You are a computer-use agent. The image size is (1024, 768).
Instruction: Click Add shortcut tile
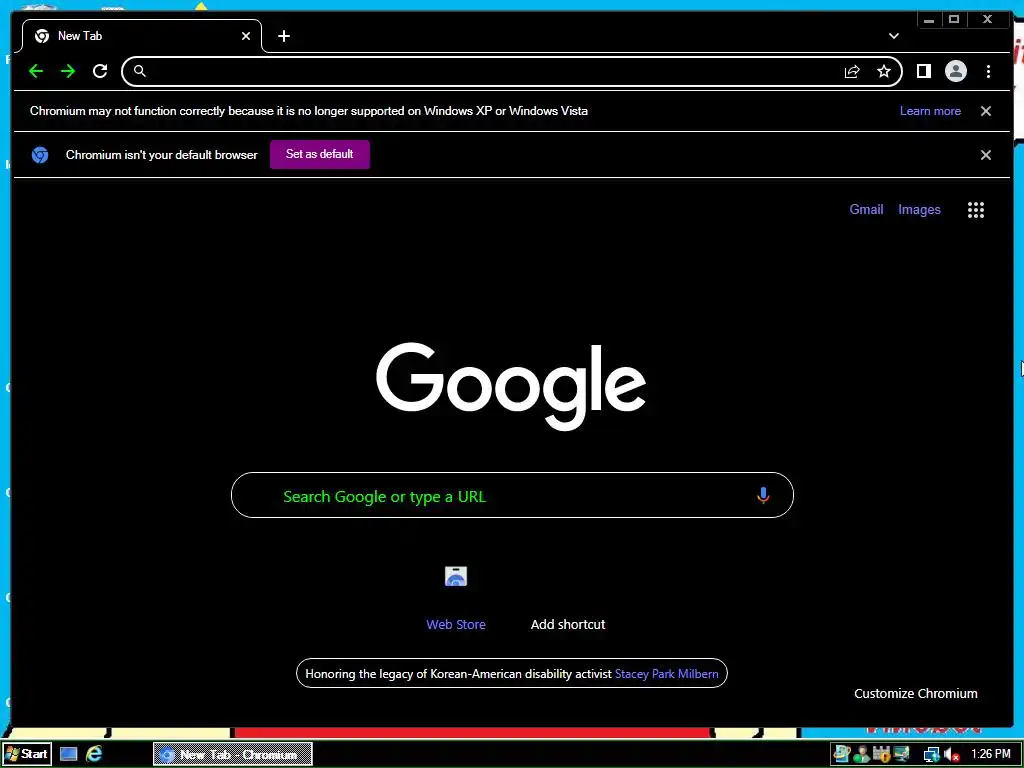point(568,624)
